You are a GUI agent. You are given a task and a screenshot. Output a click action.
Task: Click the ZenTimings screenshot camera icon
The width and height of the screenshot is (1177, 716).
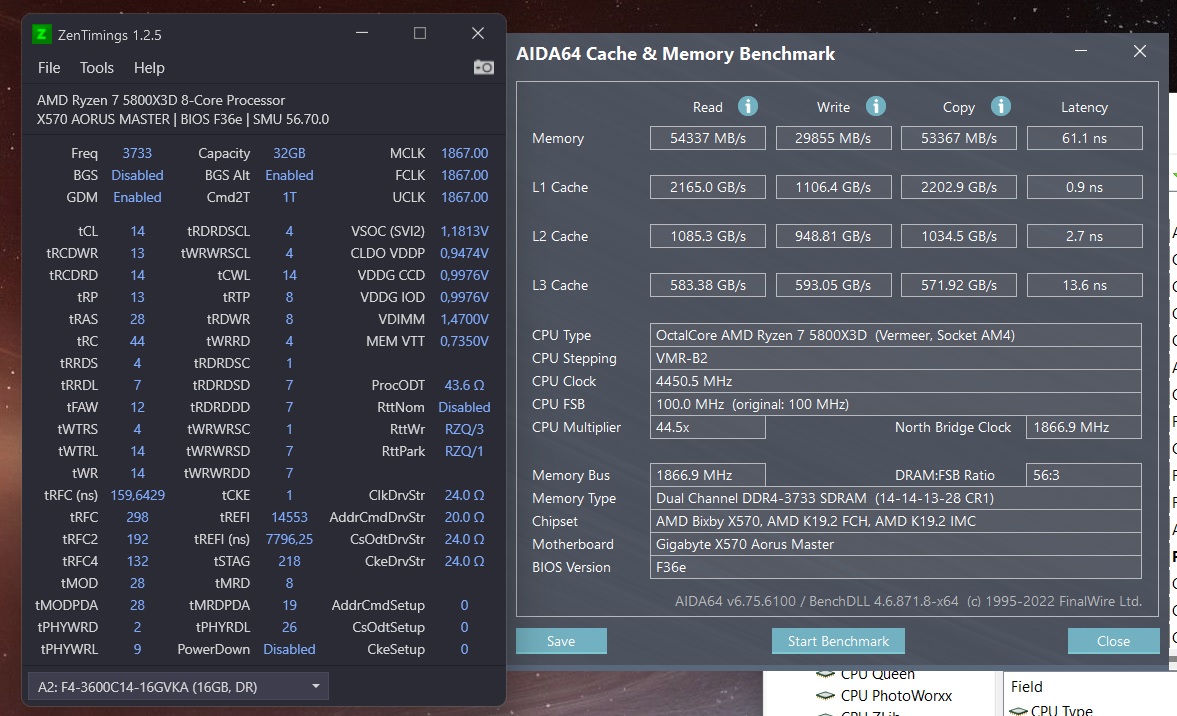point(483,68)
